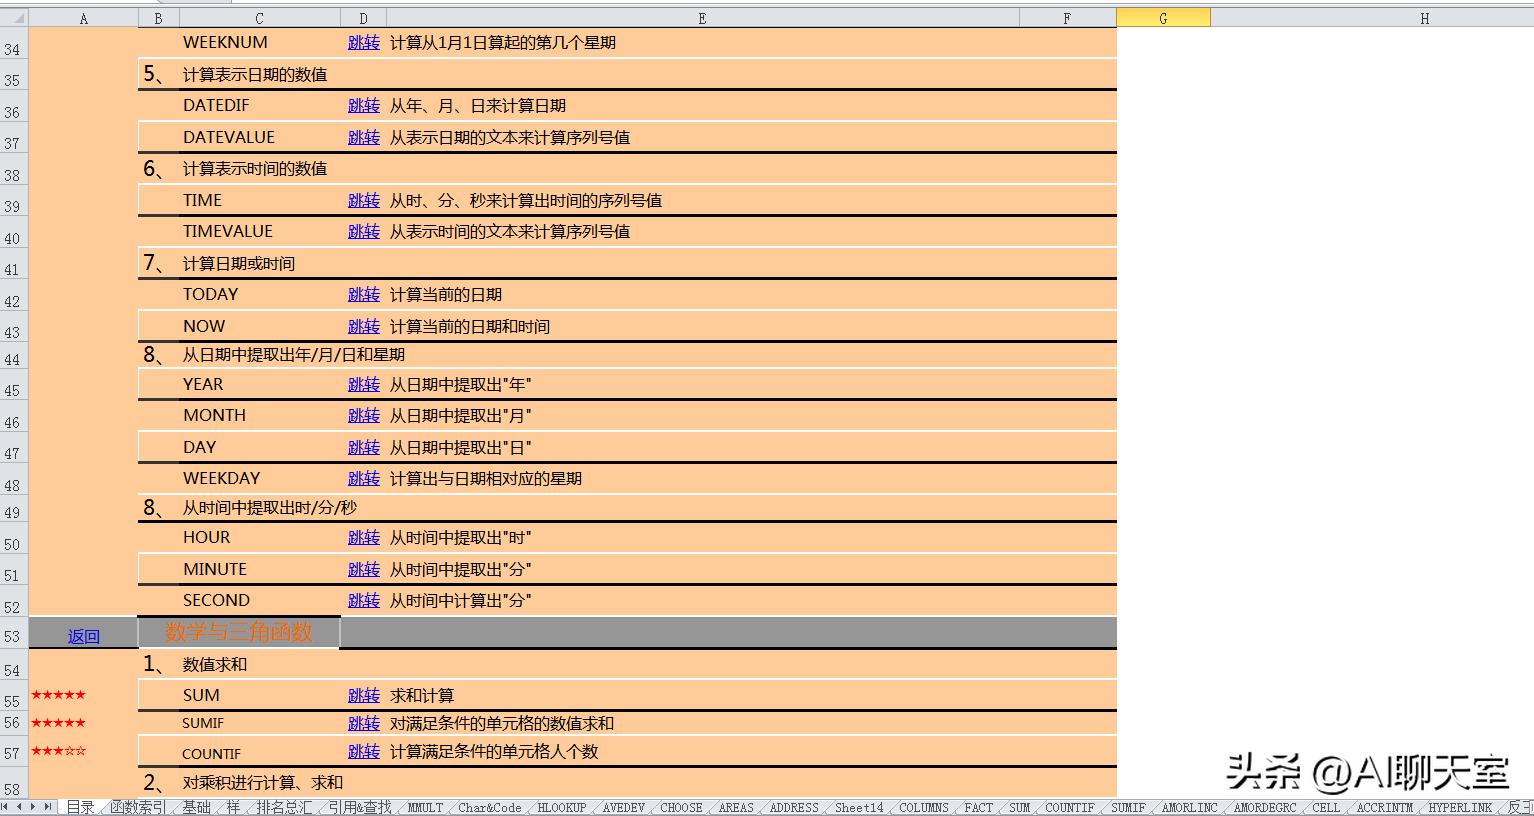Click the previous-sheet navigation arrow

[19, 807]
